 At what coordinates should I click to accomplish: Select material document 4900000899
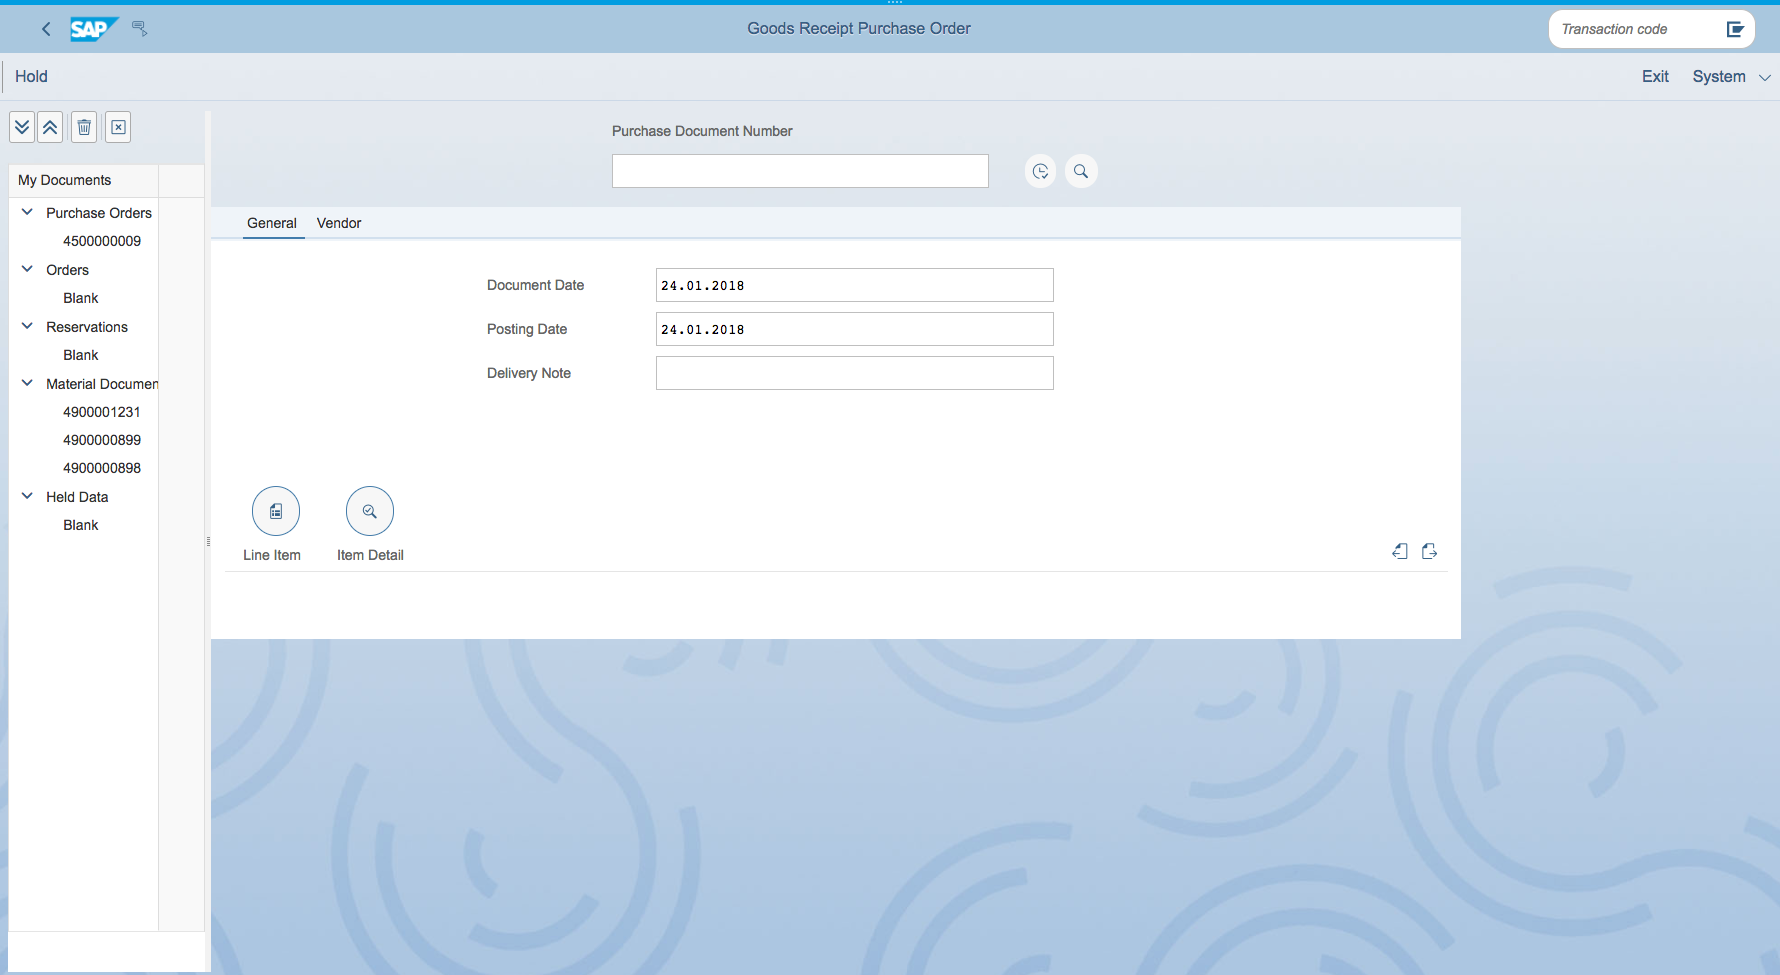tap(102, 440)
